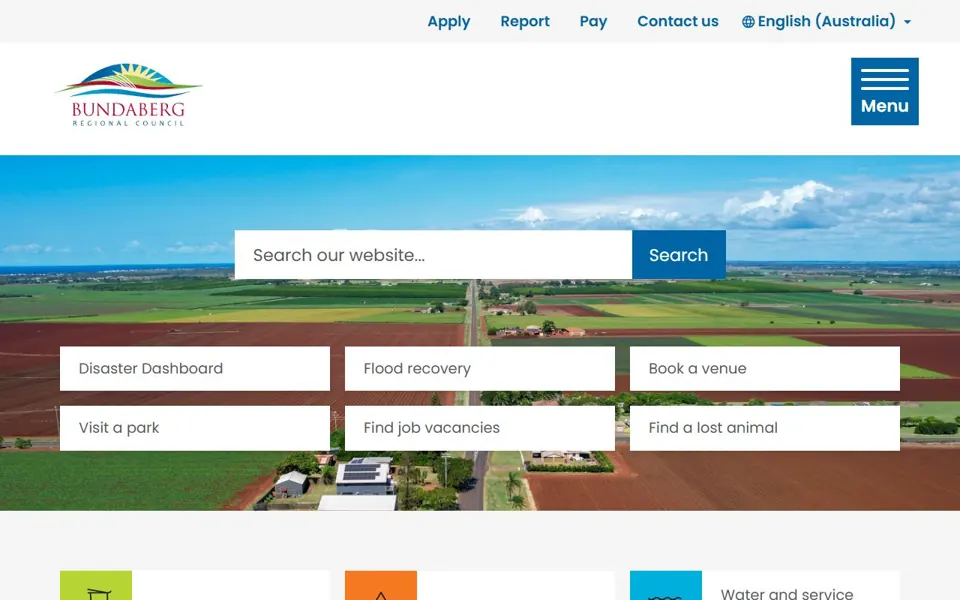Open the Apply link in top bar
This screenshot has width=960, height=600.
click(448, 21)
